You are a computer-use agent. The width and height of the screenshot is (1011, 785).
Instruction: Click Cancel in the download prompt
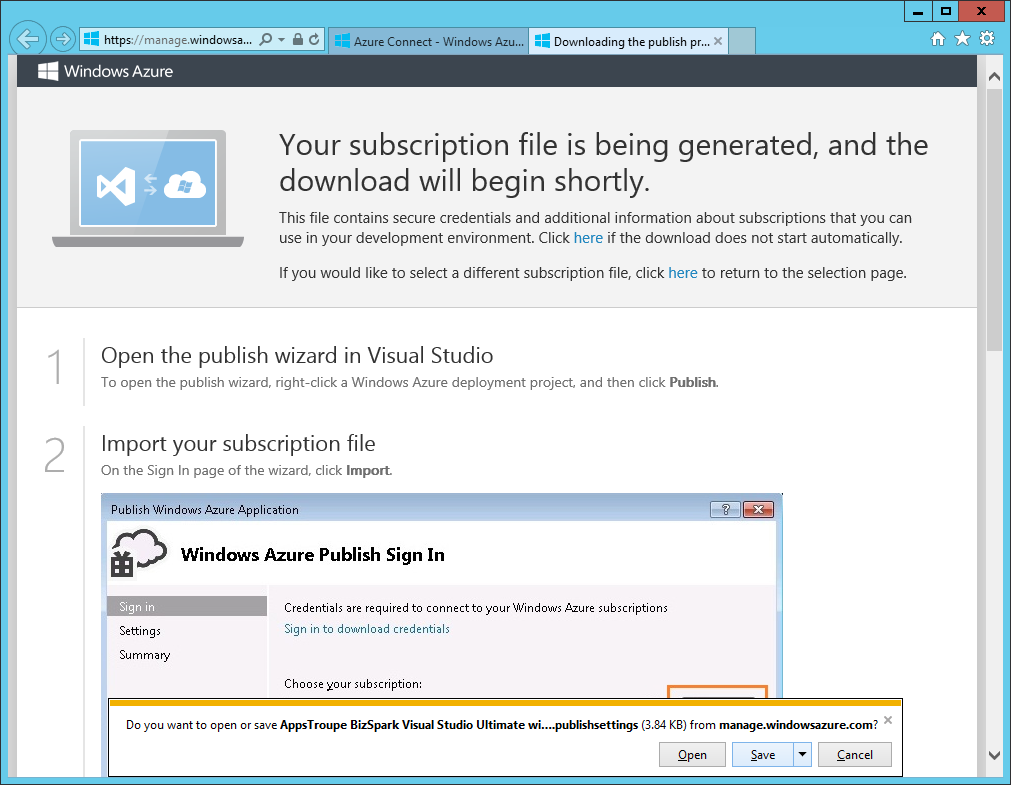[854, 755]
